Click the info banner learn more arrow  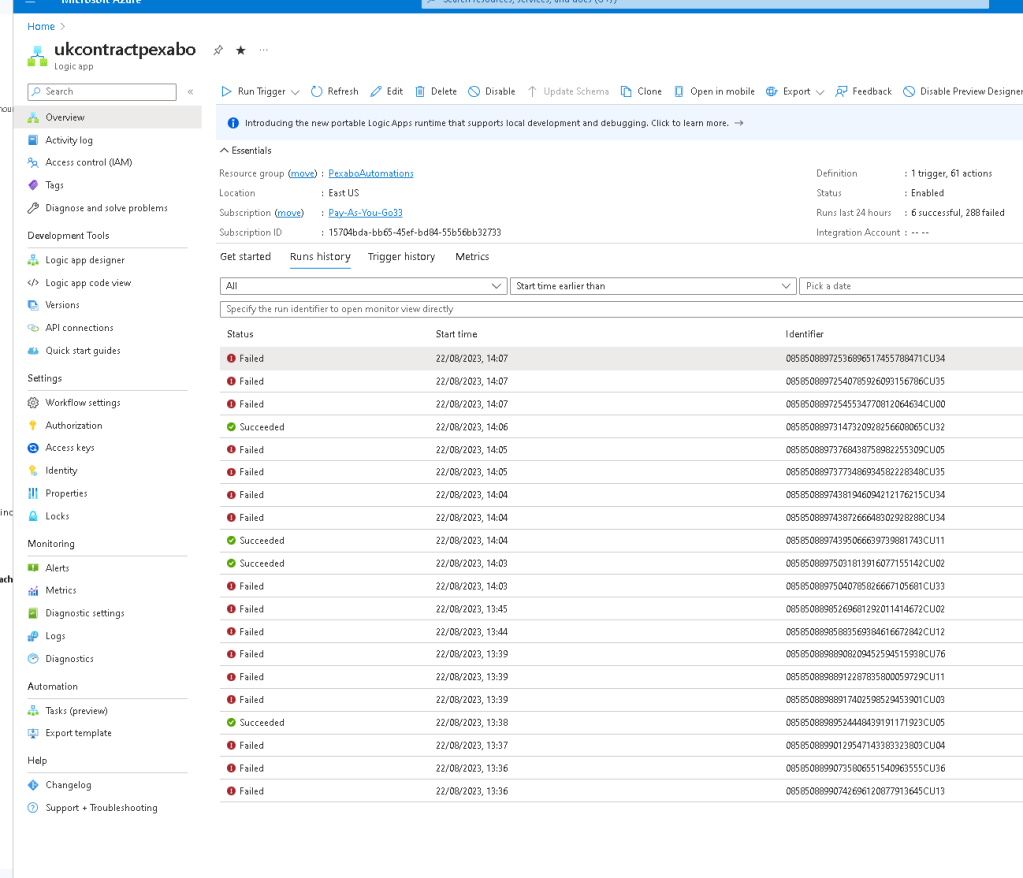[x=739, y=123]
